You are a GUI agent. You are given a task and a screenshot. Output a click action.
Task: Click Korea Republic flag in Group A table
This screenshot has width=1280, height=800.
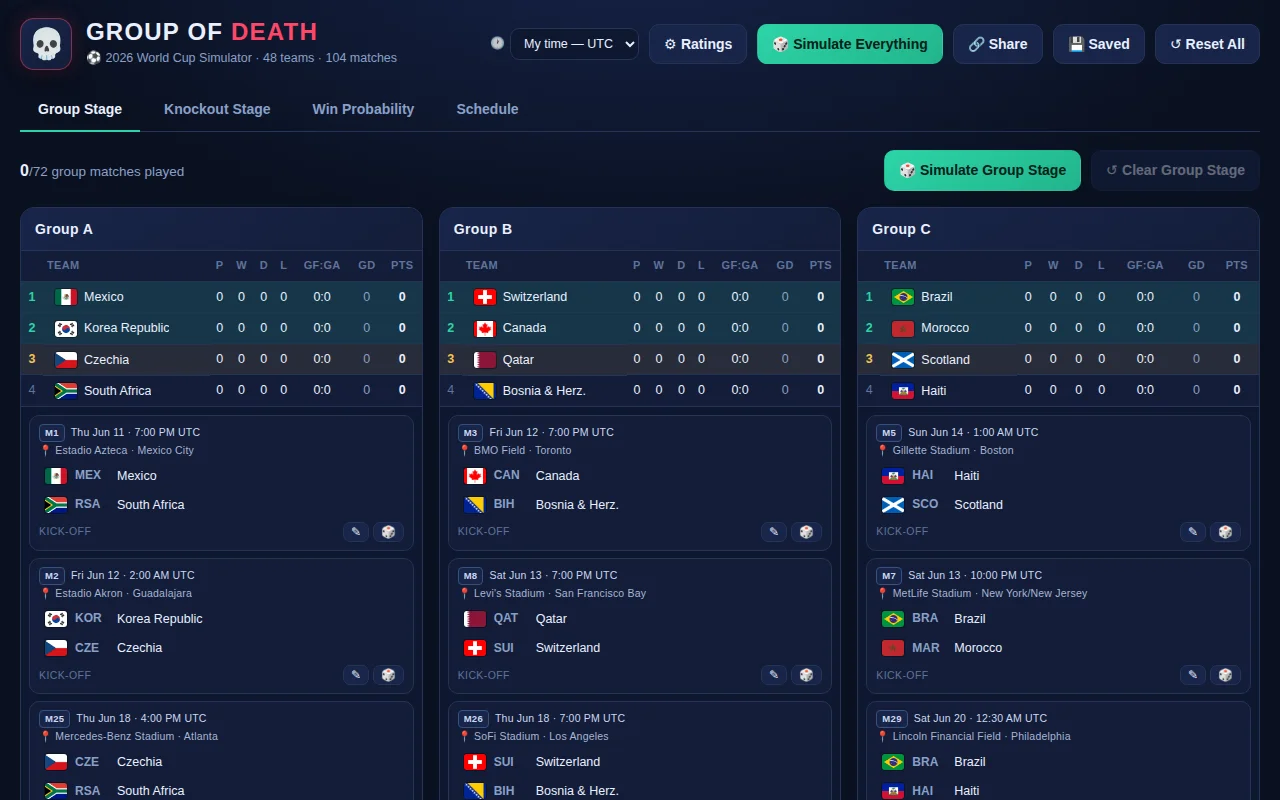click(66, 328)
